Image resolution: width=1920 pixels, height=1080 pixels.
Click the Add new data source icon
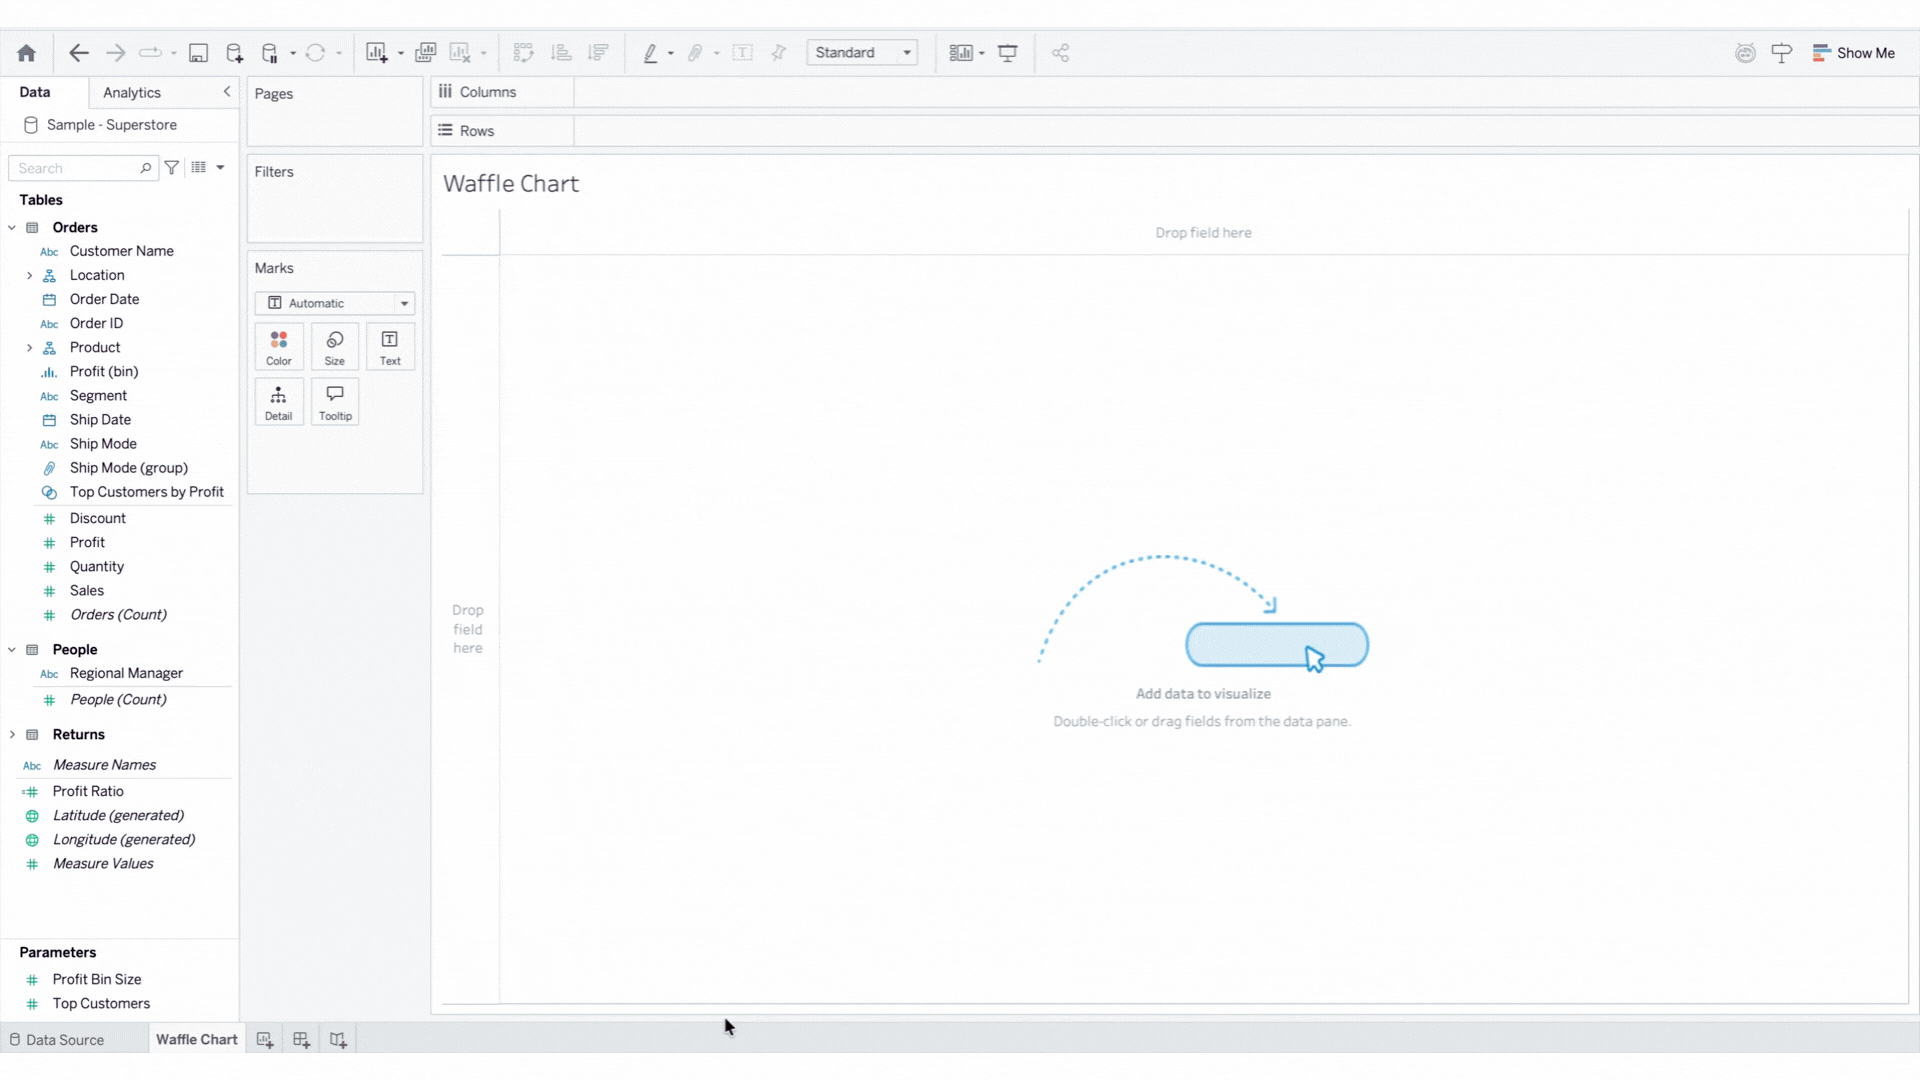point(234,53)
